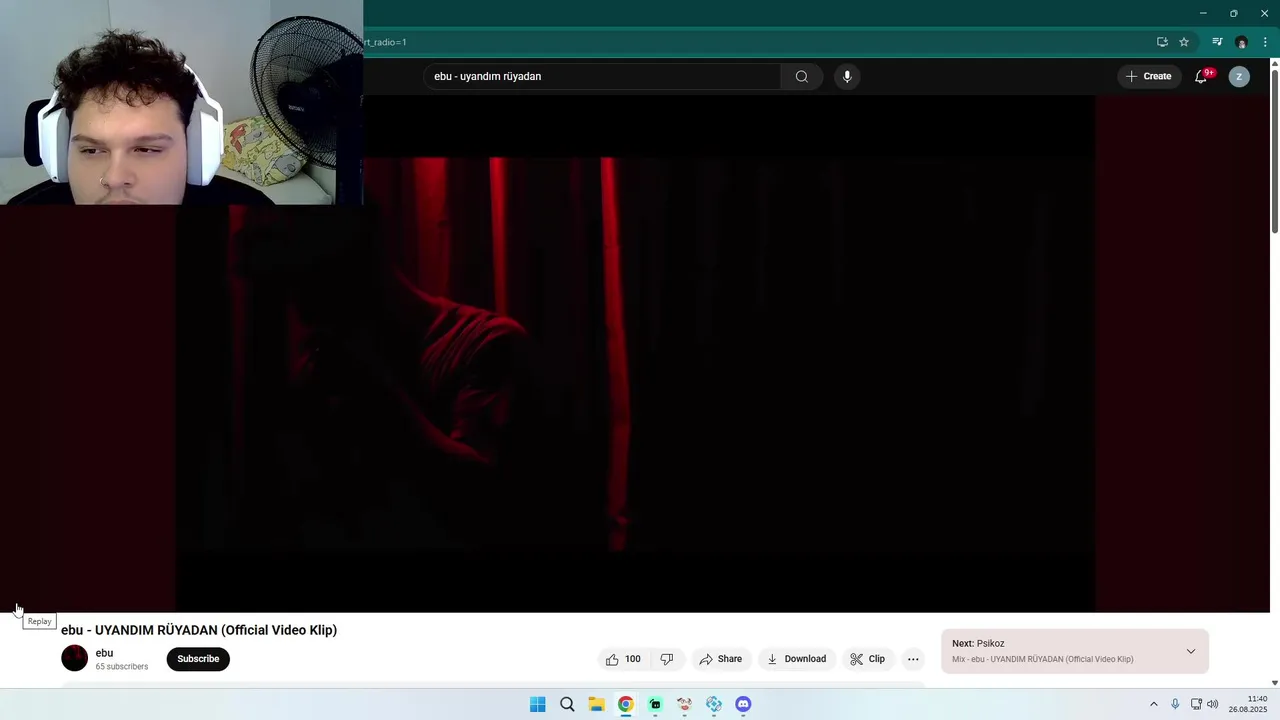Click the system tray microphone icon
Viewport: 1280px width, 720px height.
1175,704
